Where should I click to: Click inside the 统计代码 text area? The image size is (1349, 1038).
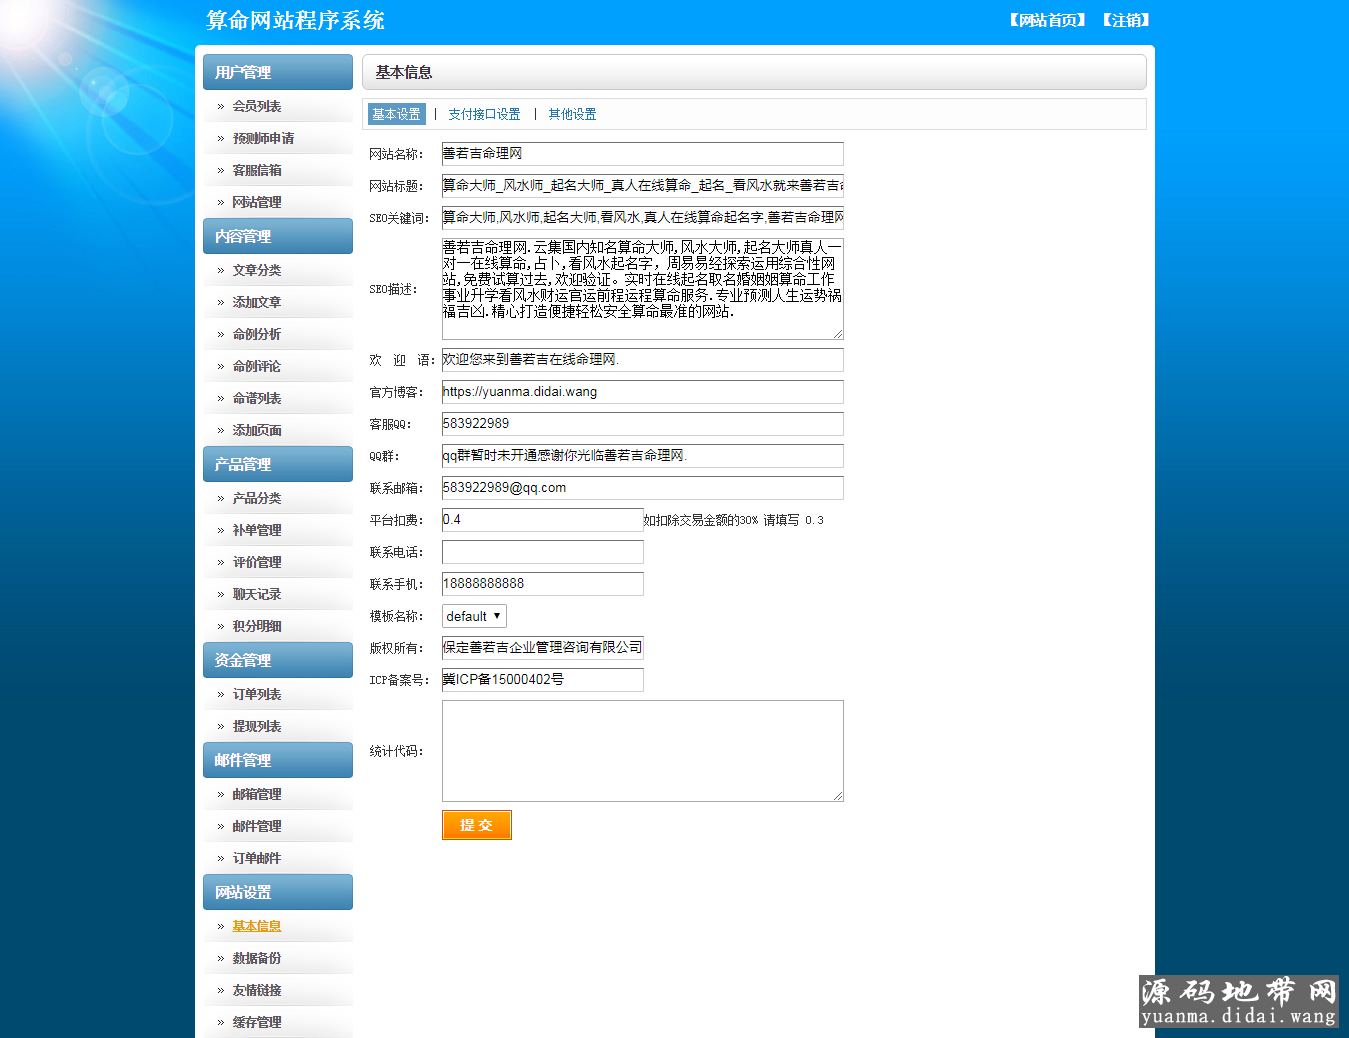pos(642,750)
